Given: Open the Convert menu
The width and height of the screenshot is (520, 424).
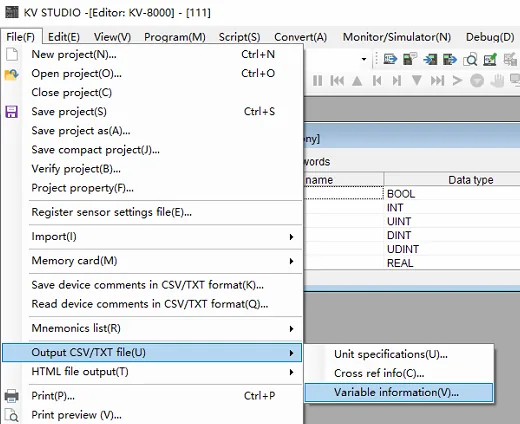Looking at the screenshot, I should point(300,37).
